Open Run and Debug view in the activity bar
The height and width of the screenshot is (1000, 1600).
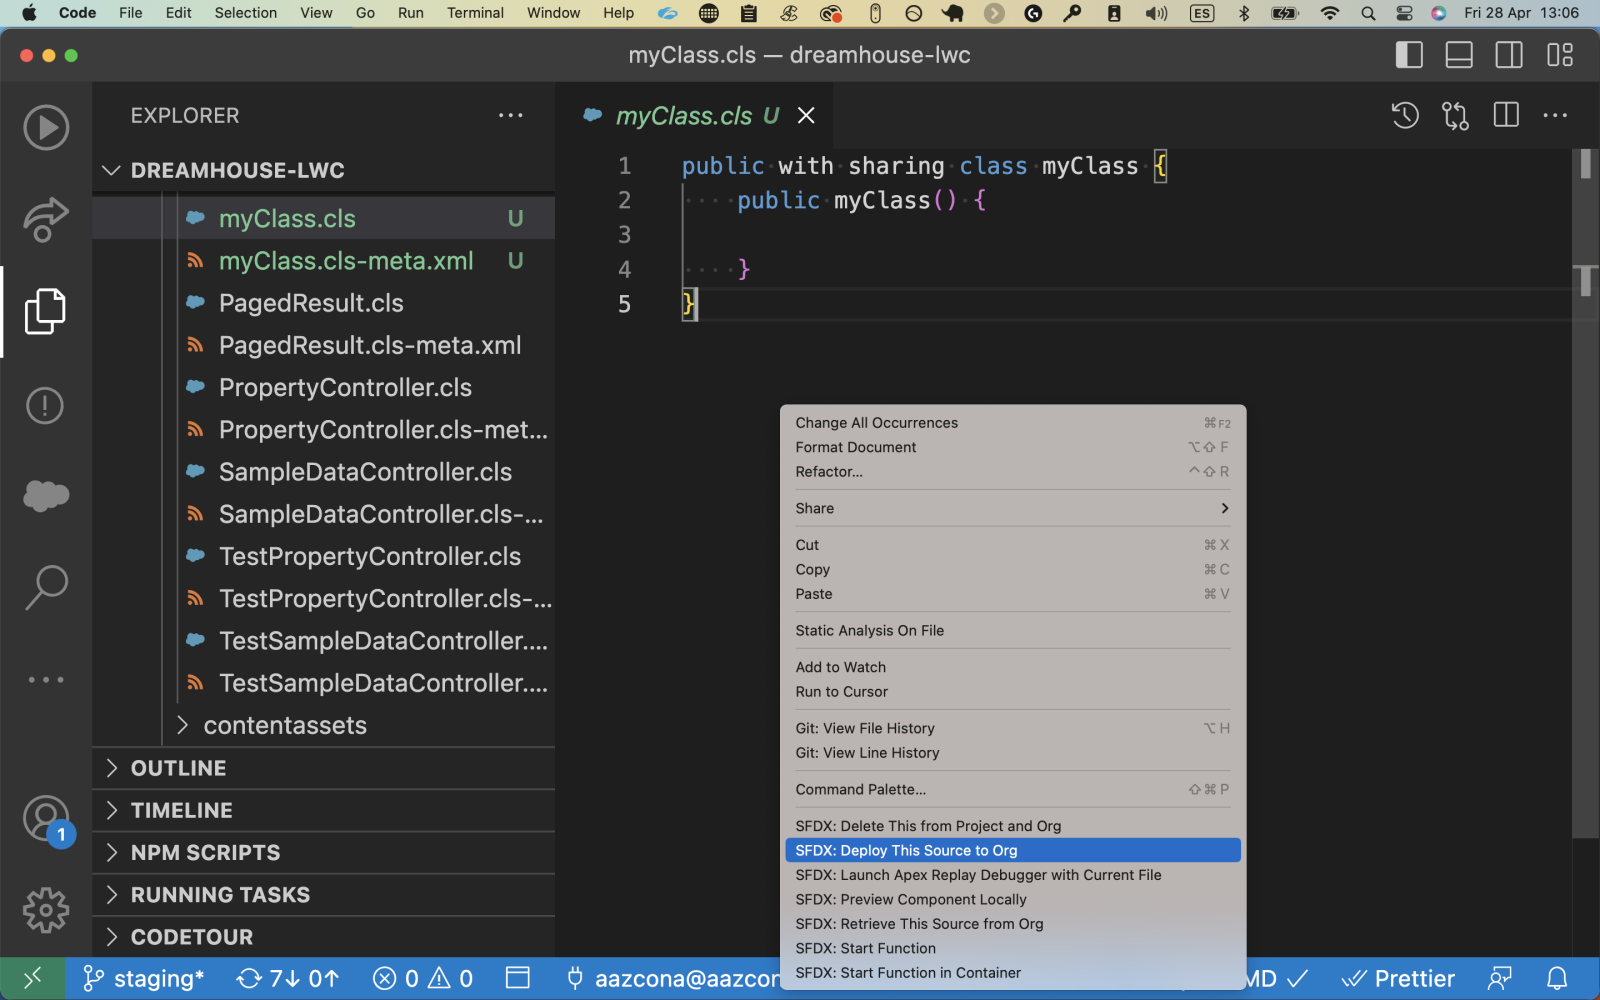[x=46, y=128]
